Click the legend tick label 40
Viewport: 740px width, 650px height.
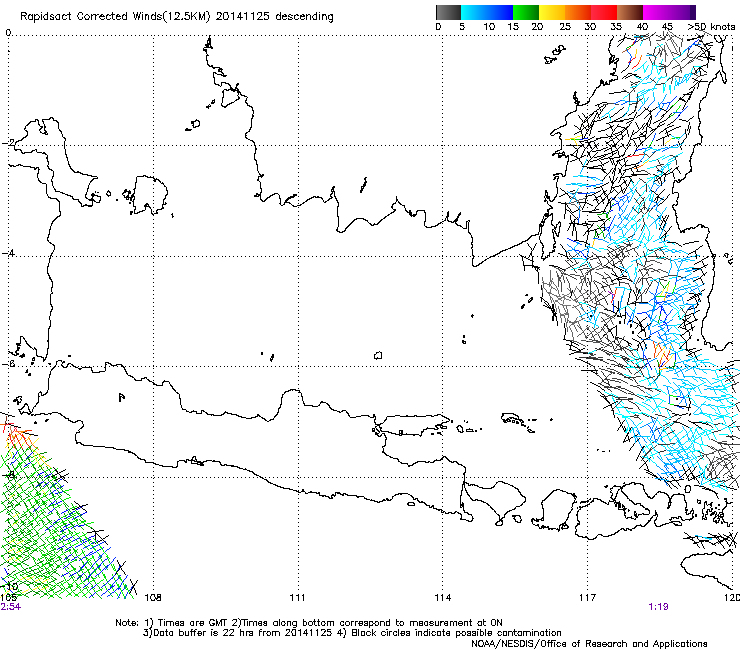coord(642,27)
